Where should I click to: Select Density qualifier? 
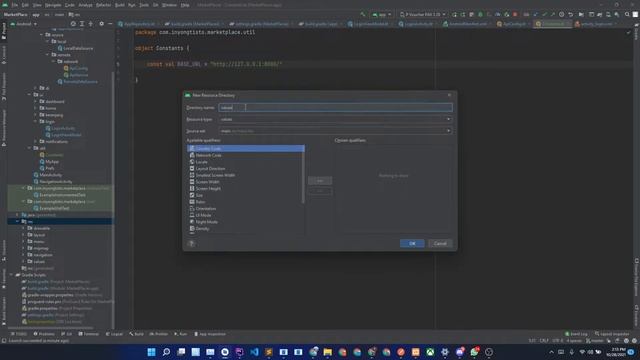pos(245,229)
